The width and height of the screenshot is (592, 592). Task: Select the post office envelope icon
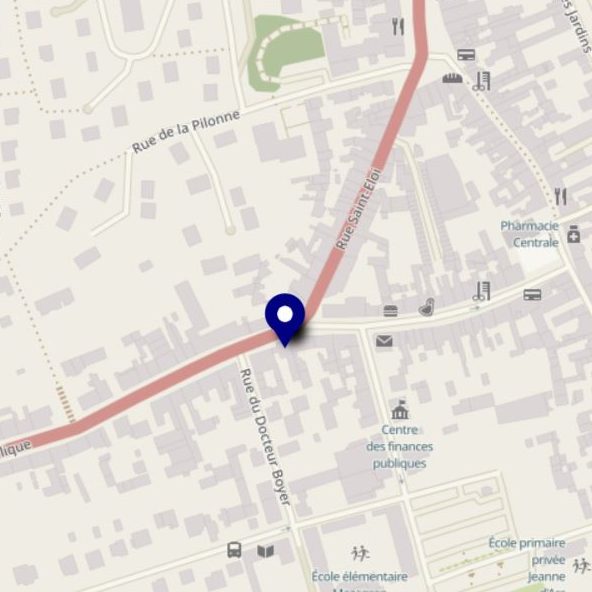[x=384, y=341]
